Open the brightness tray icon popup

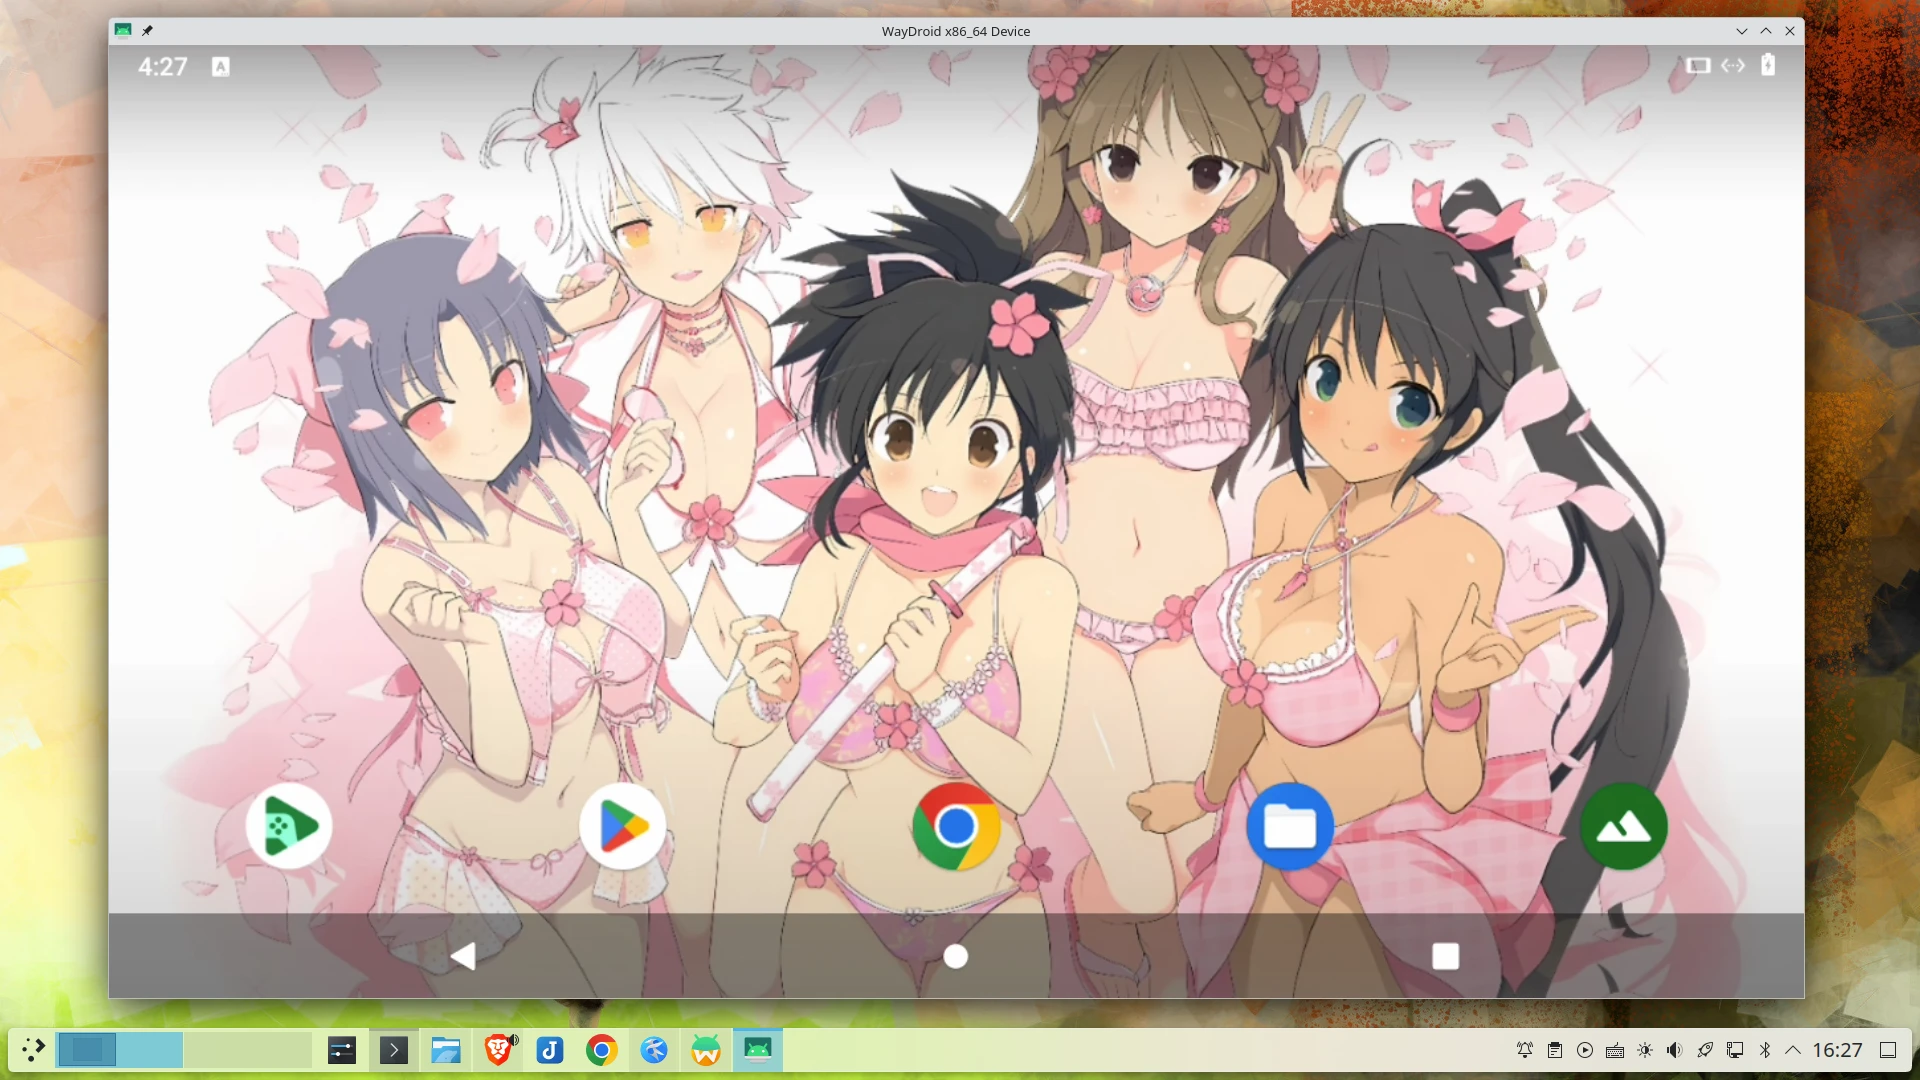pos(1645,1050)
